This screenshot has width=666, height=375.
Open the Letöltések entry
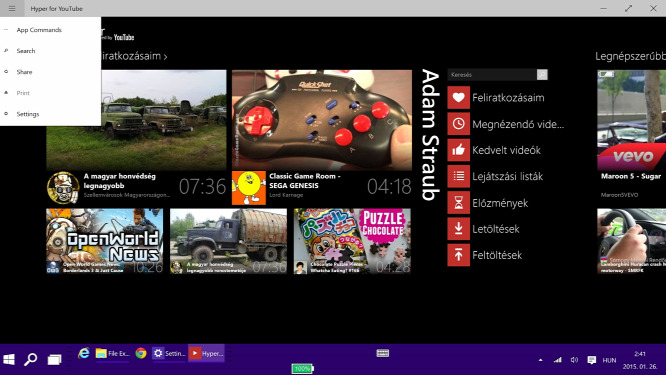point(496,229)
